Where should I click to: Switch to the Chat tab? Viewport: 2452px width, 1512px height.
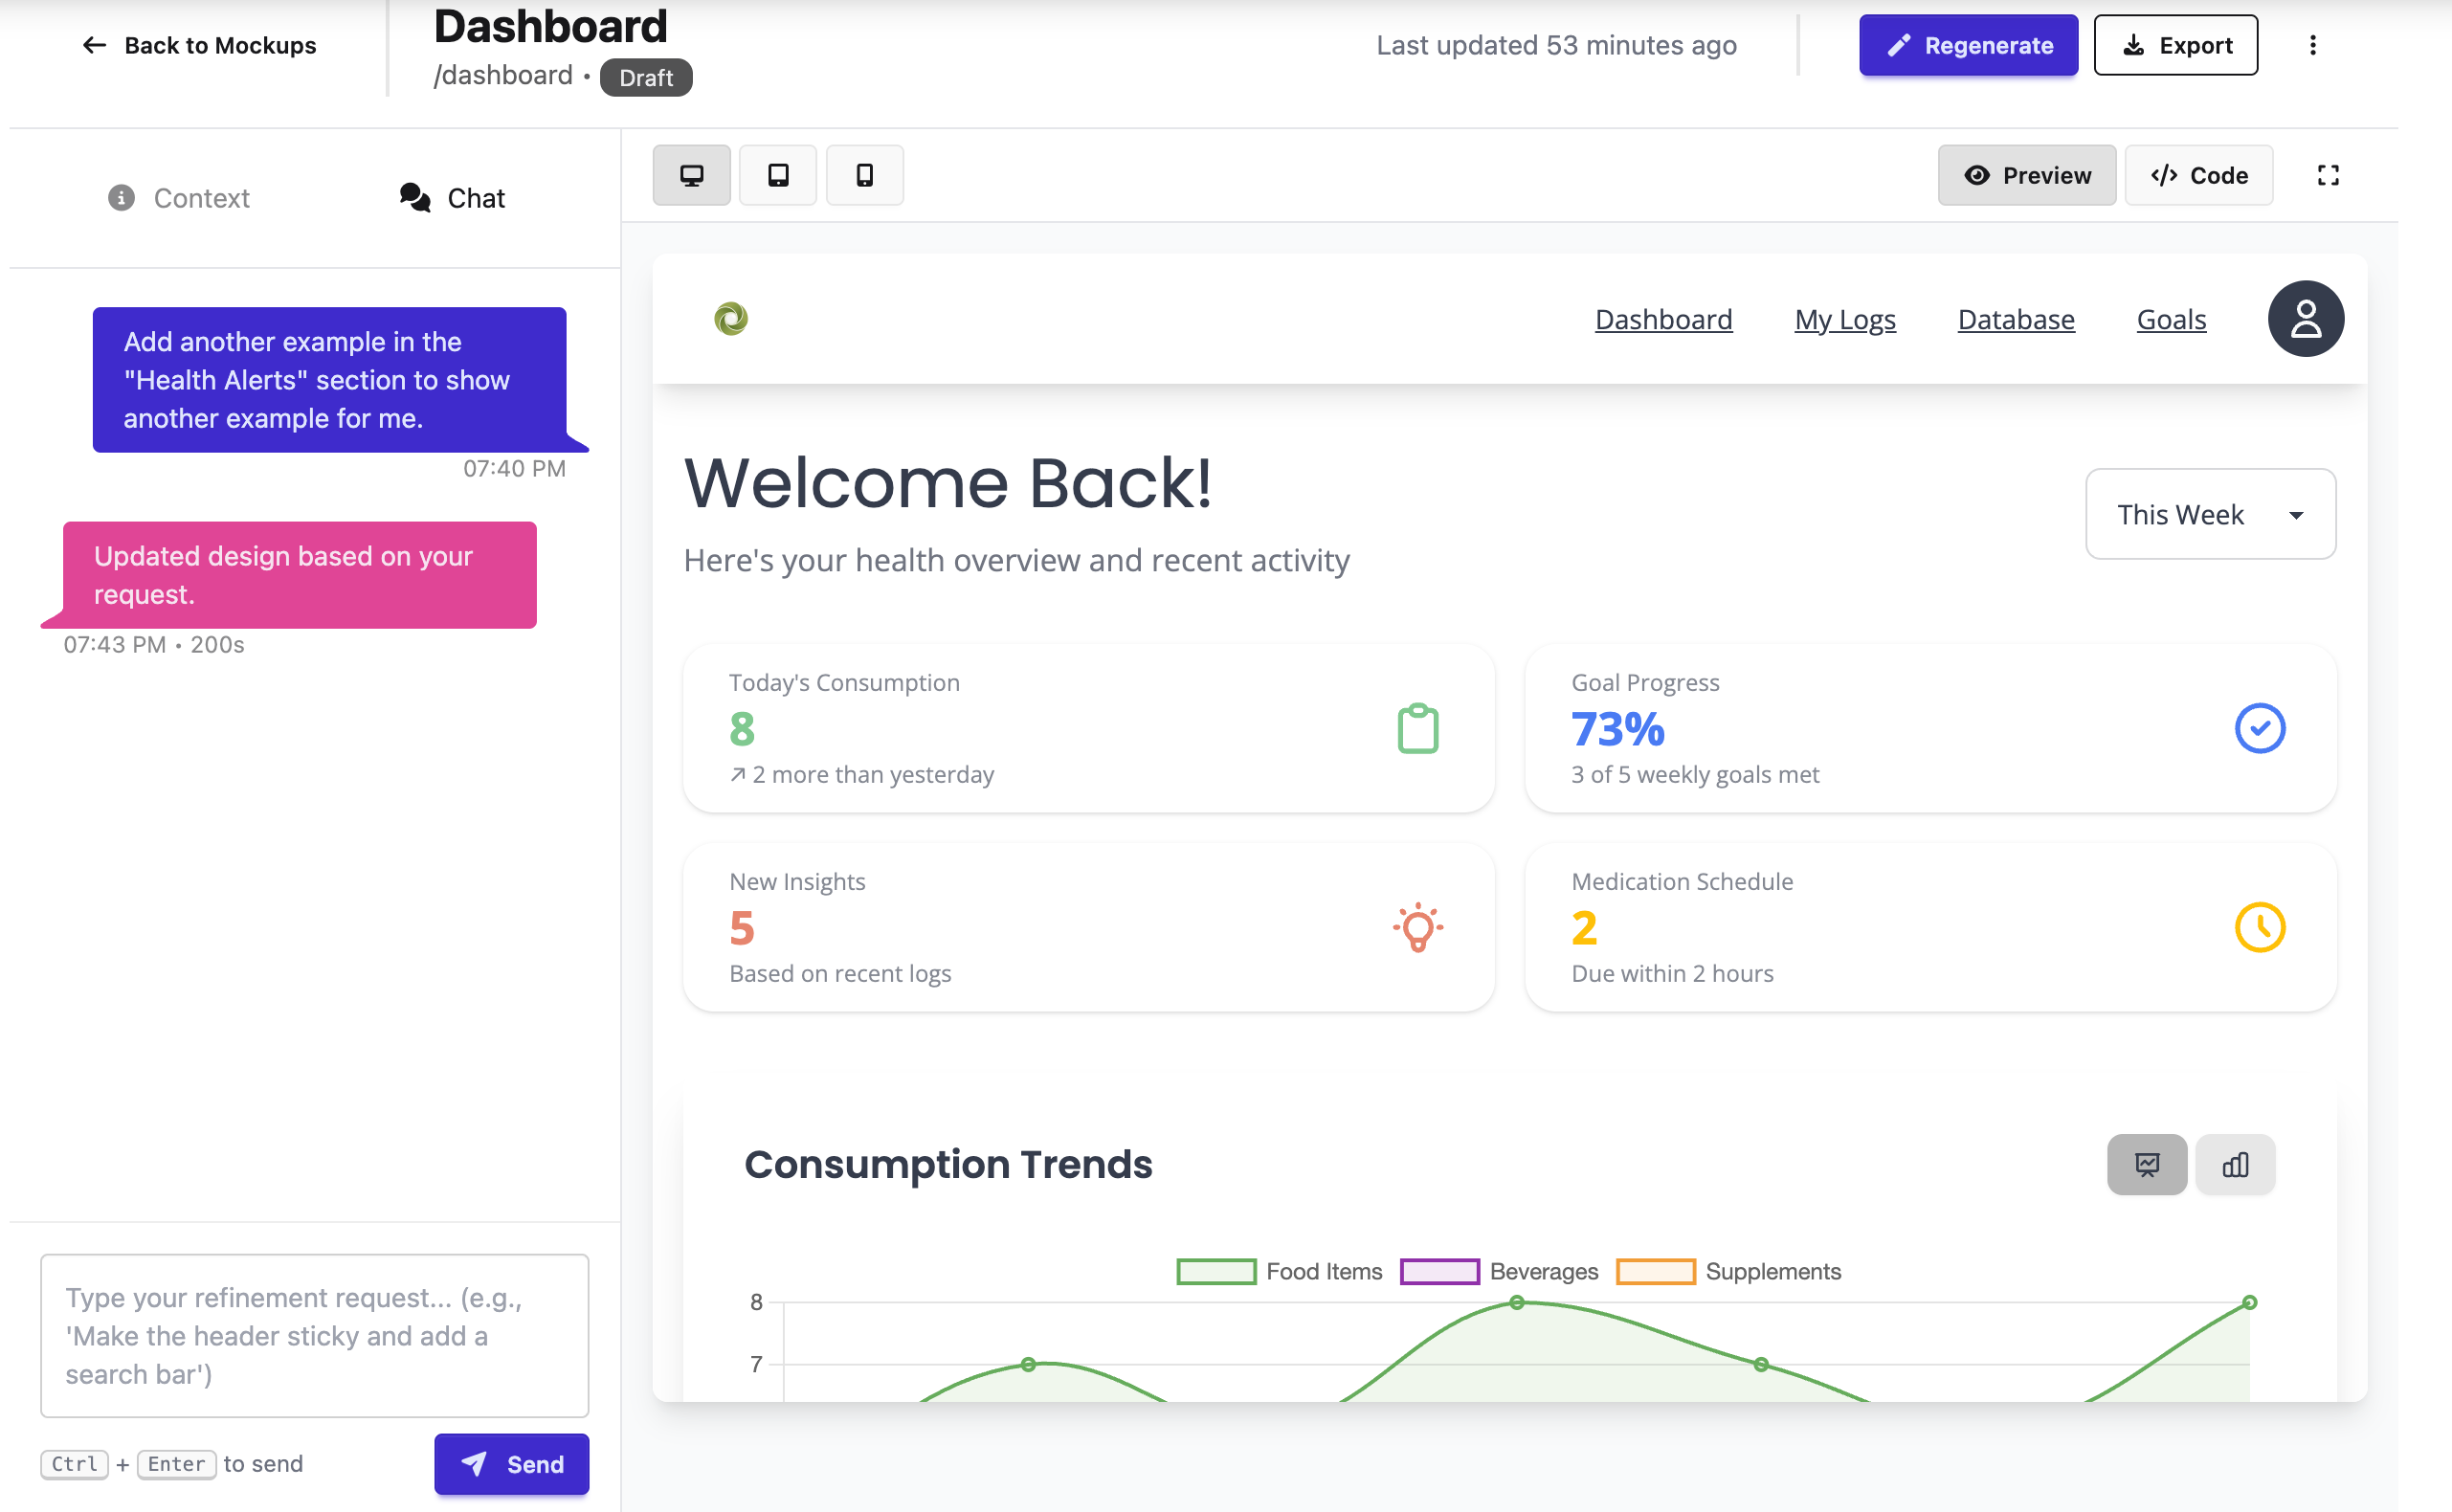(x=451, y=197)
